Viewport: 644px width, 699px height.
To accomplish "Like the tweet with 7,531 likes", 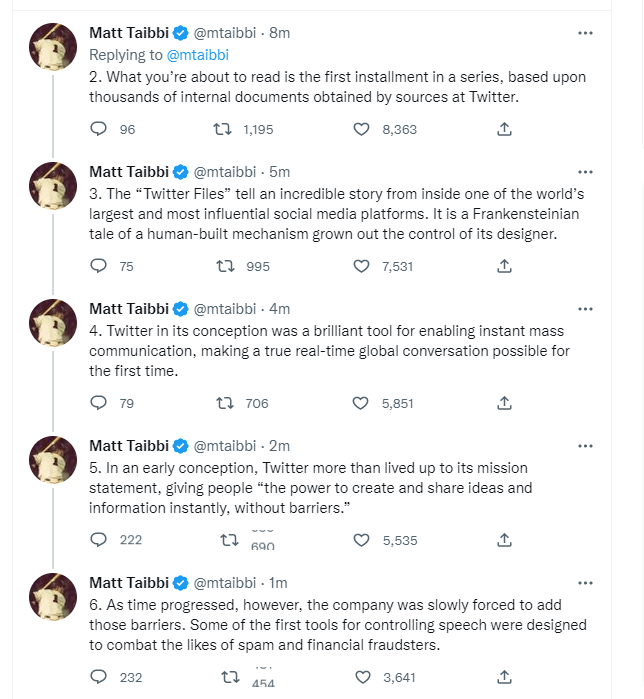I will coord(361,266).
